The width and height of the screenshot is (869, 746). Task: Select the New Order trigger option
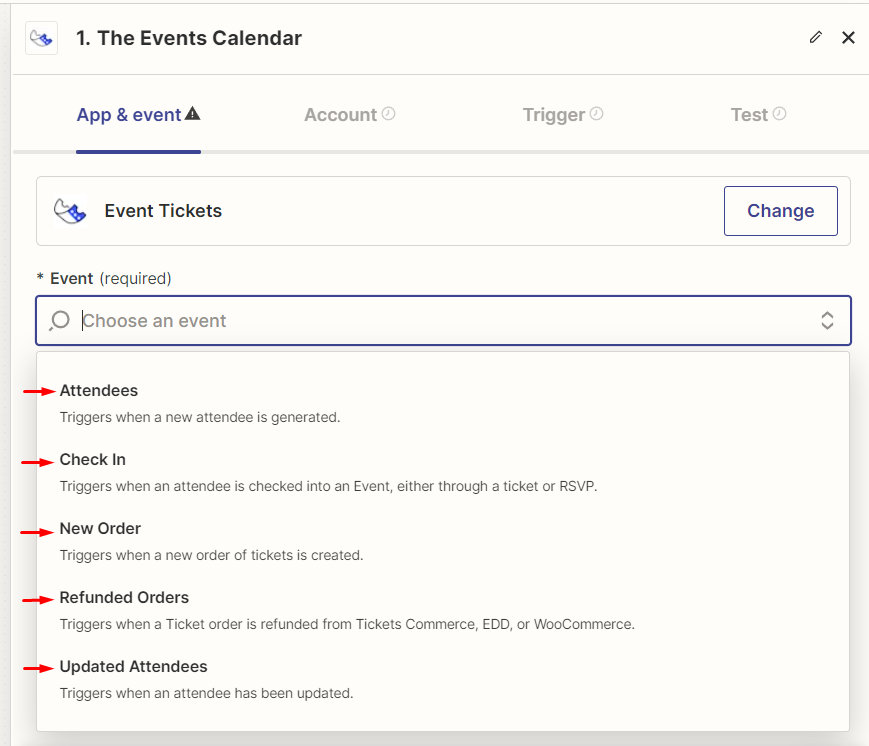[x=99, y=528]
